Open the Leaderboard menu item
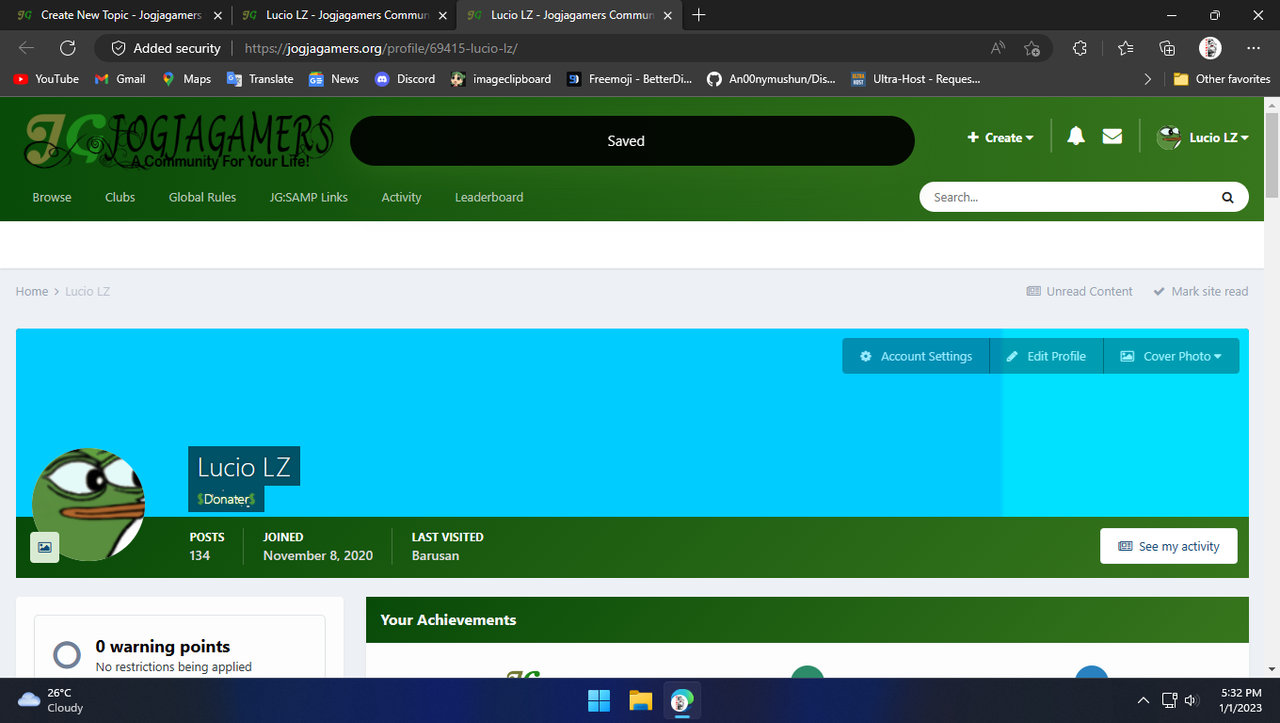 [x=489, y=197]
